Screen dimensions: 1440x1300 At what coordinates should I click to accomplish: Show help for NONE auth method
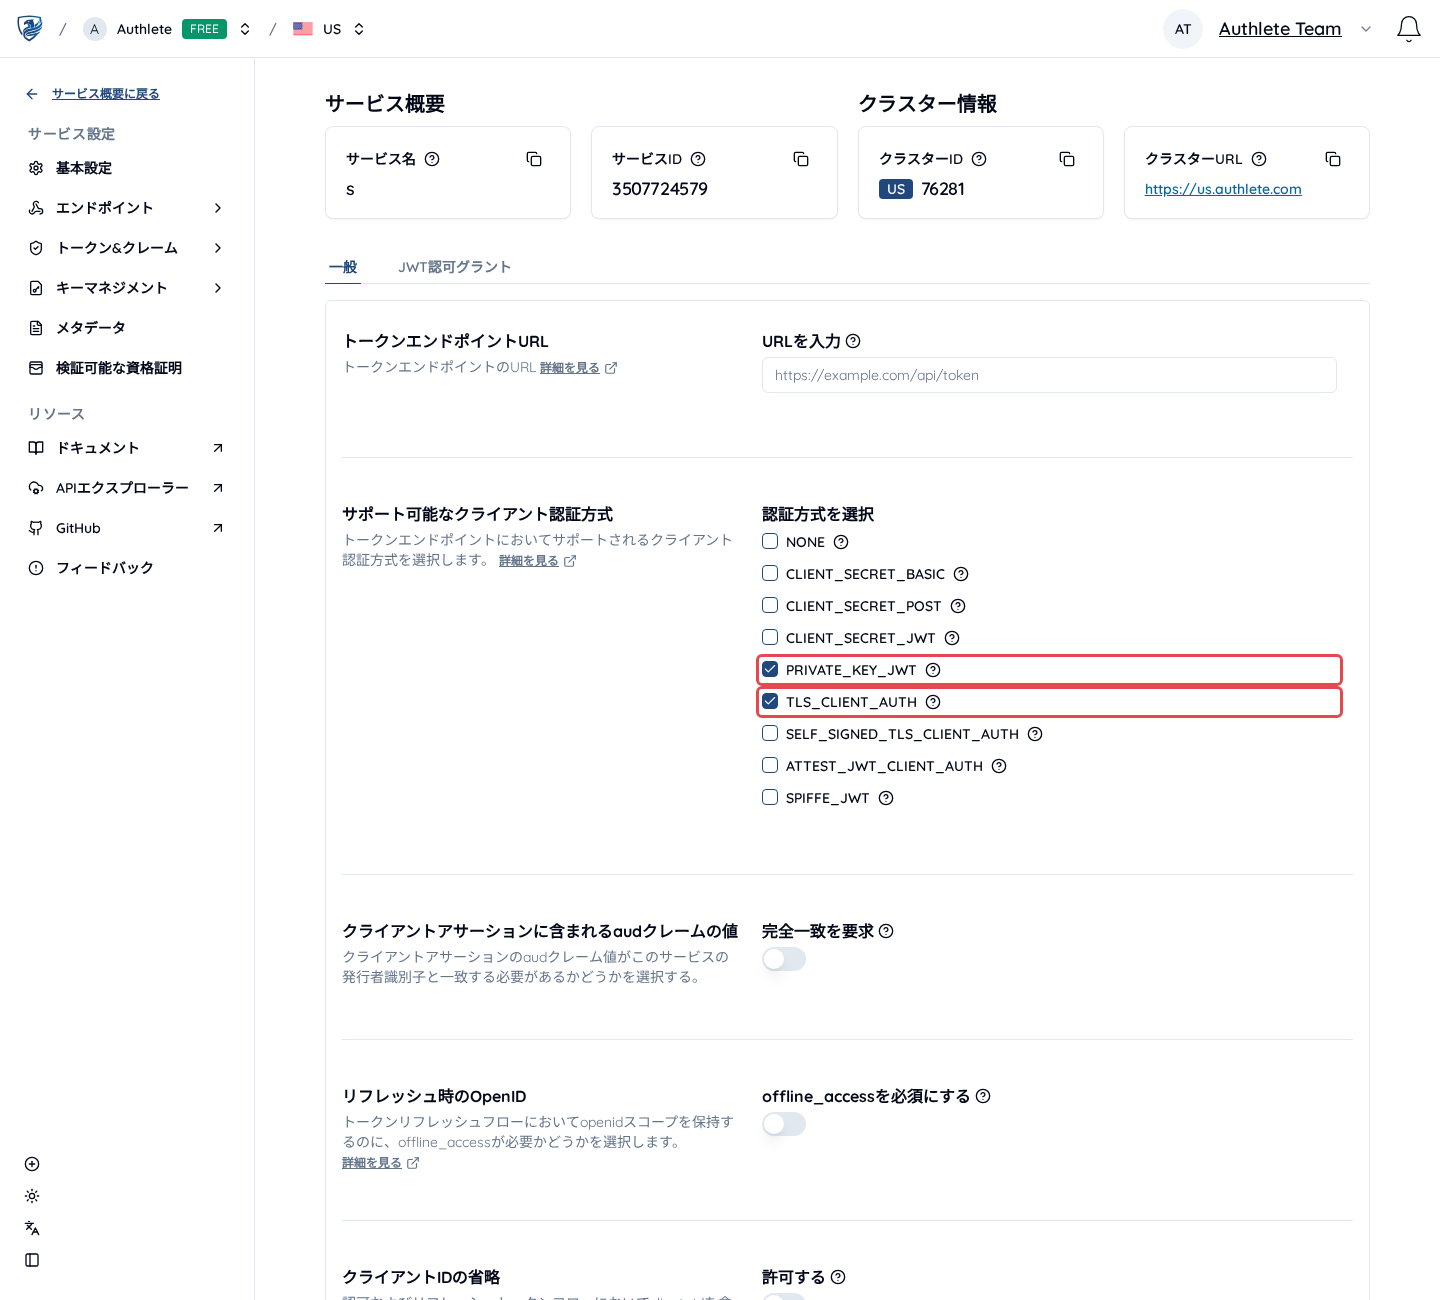pos(841,542)
